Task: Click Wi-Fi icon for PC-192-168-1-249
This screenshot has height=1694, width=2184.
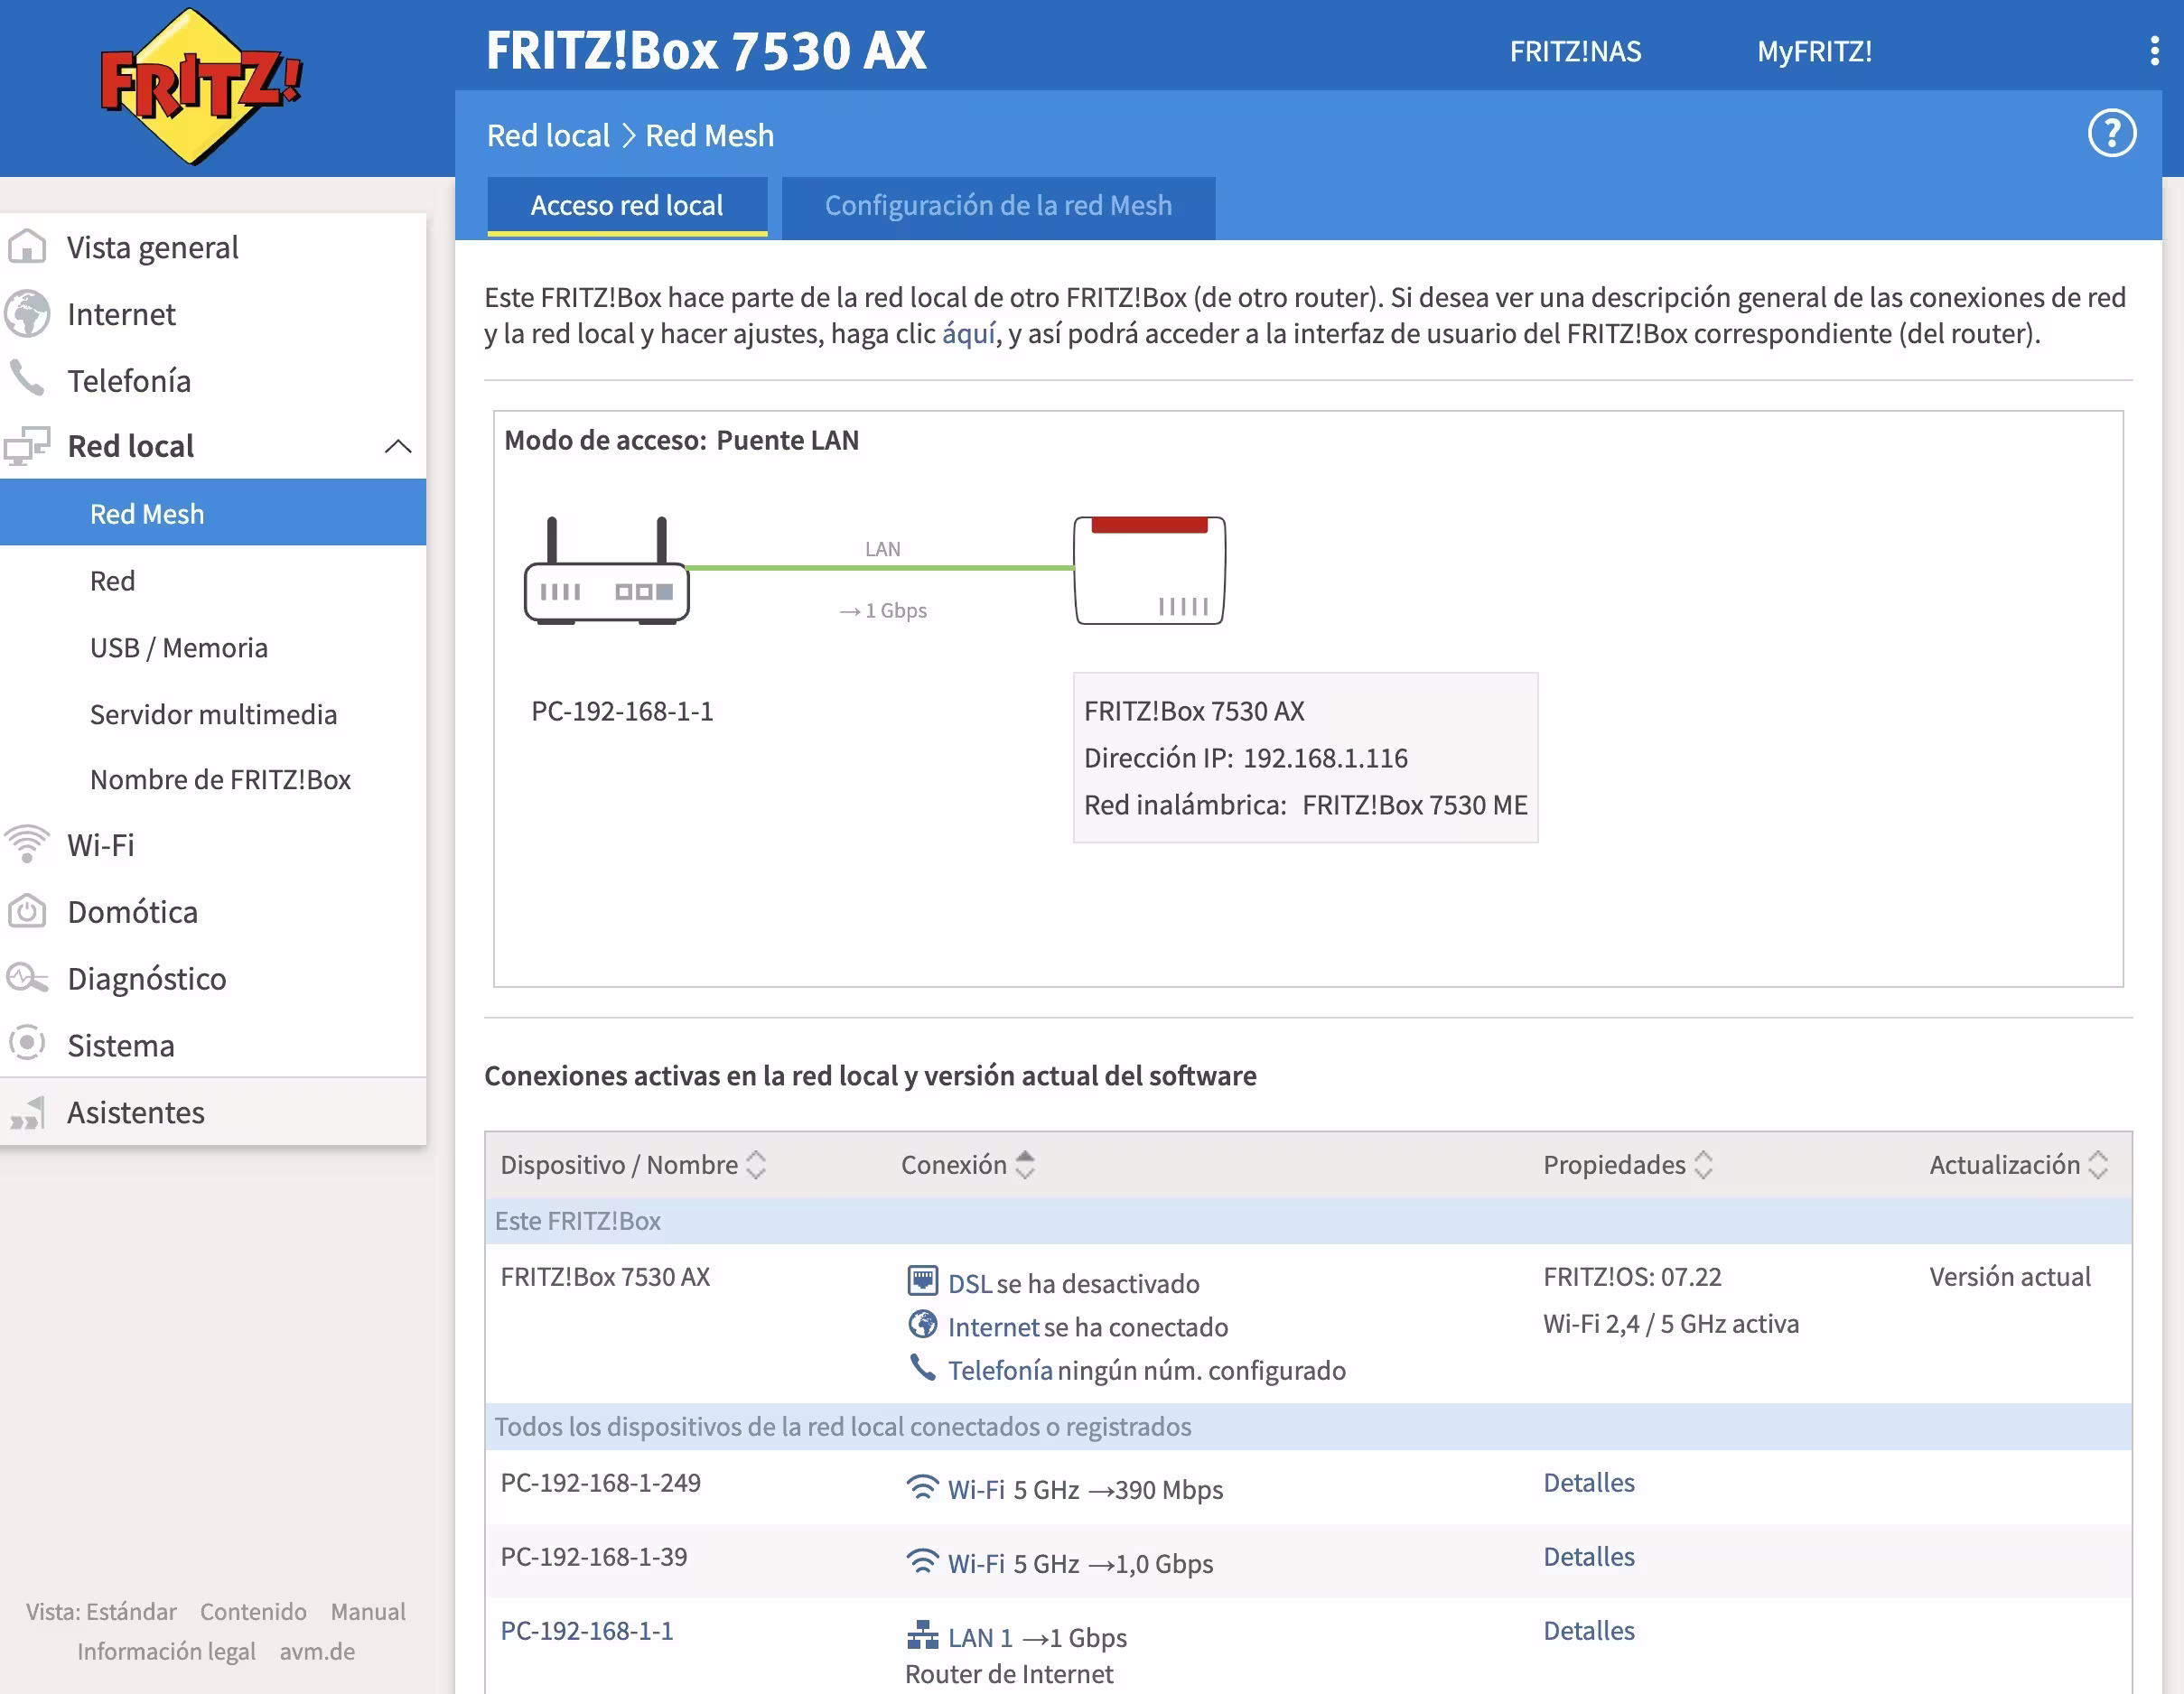Action: [x=922, y=1487]
